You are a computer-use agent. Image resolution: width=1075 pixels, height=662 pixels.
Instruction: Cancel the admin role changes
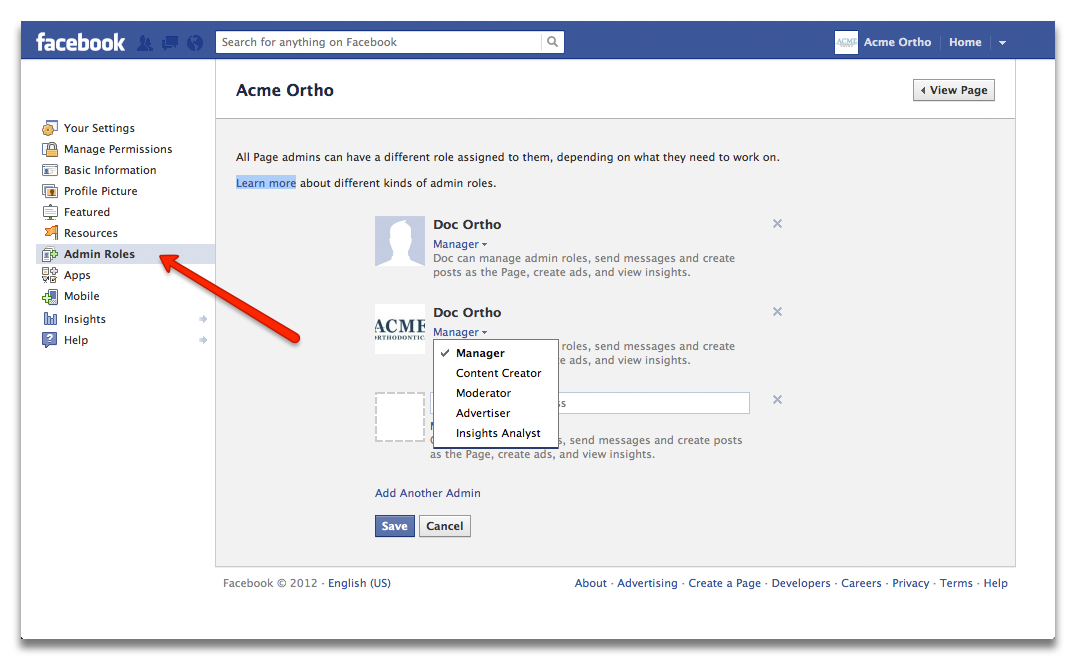[444, 526]
